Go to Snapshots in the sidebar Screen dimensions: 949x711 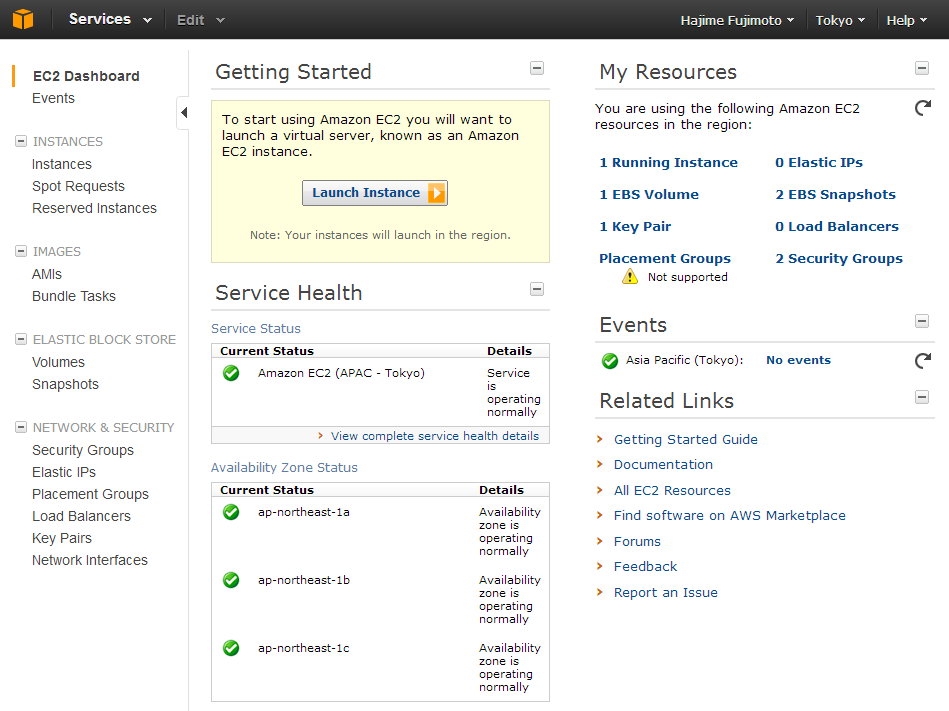tap(65, 384)
